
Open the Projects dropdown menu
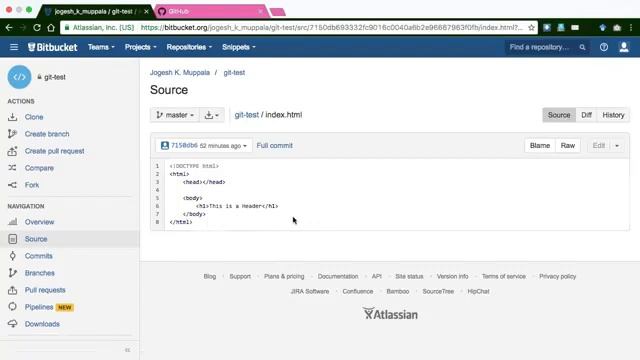tap(140, 47)
